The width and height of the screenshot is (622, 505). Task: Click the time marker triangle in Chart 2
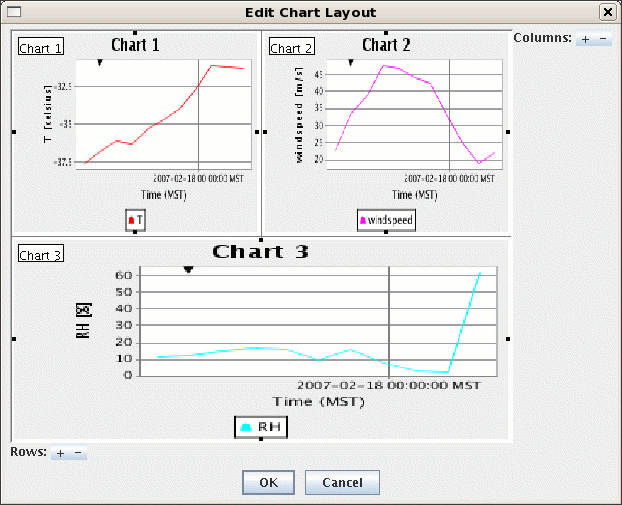tap(350, 63)
